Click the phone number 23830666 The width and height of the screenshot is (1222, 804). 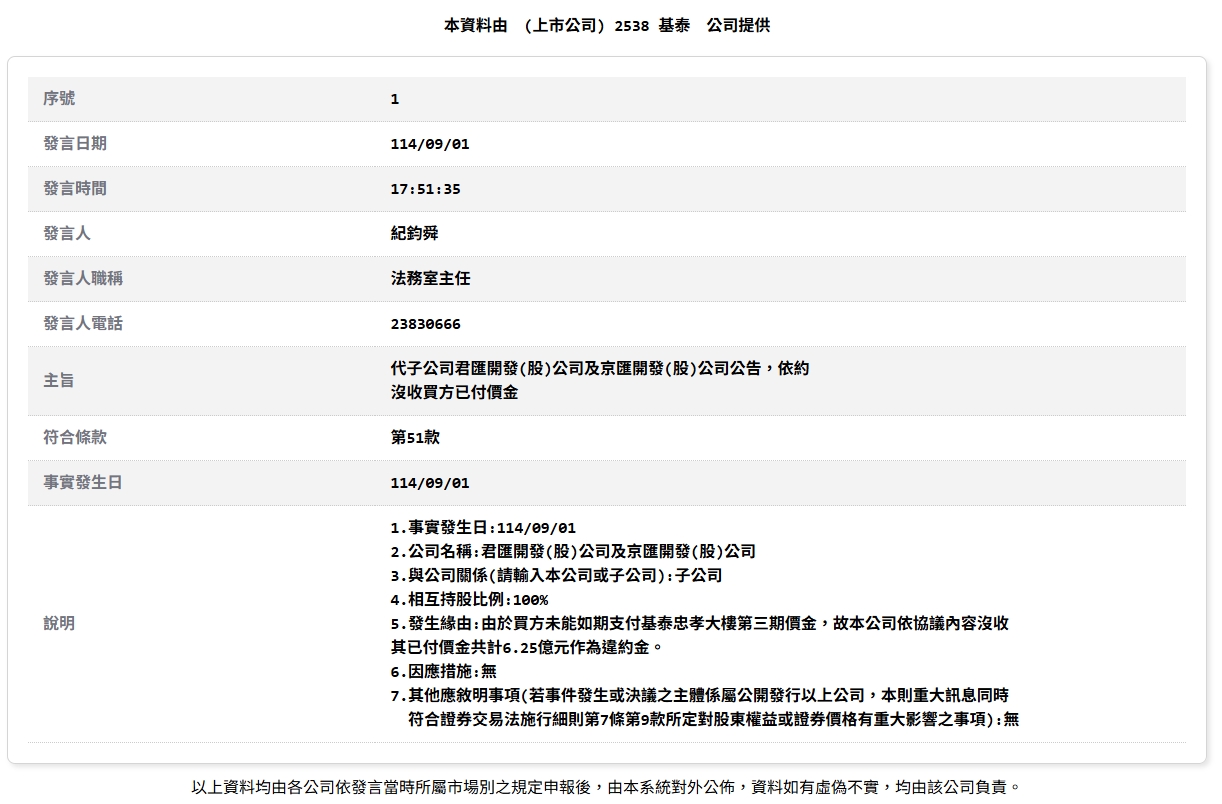425,324
